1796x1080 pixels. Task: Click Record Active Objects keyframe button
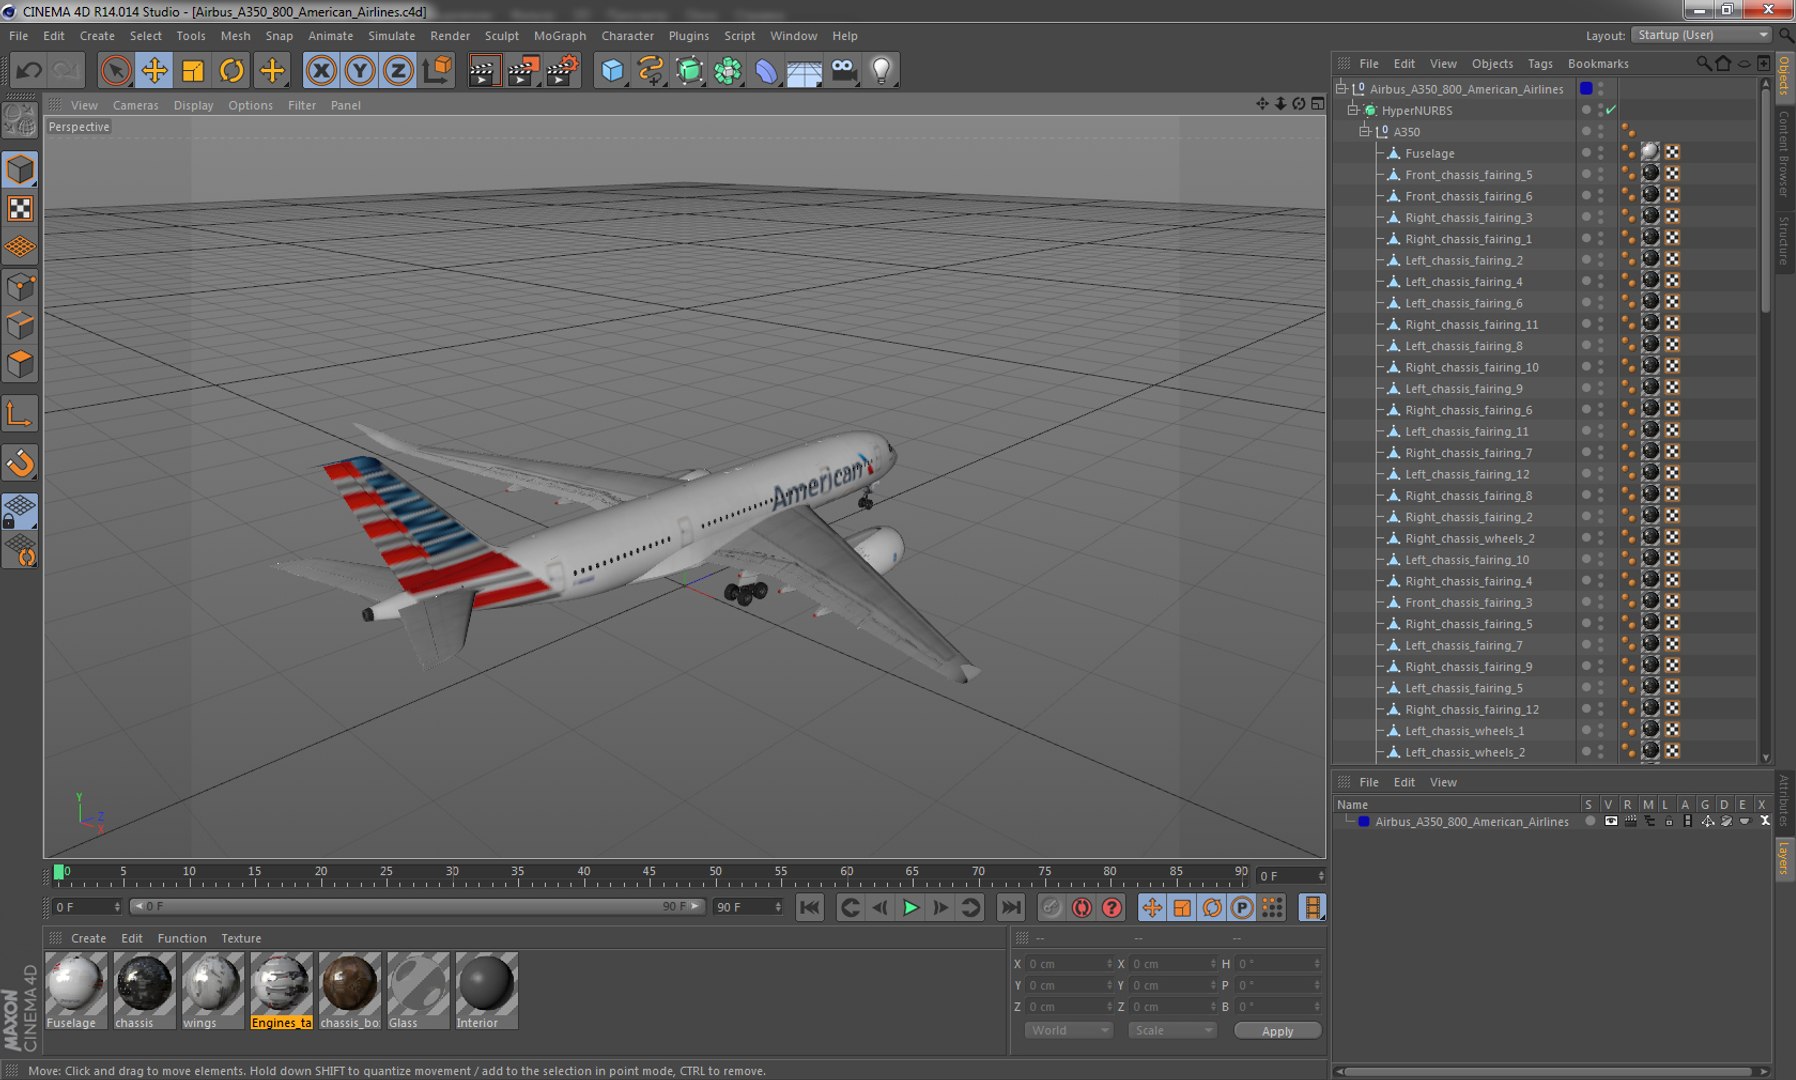tap(1050, 907)
